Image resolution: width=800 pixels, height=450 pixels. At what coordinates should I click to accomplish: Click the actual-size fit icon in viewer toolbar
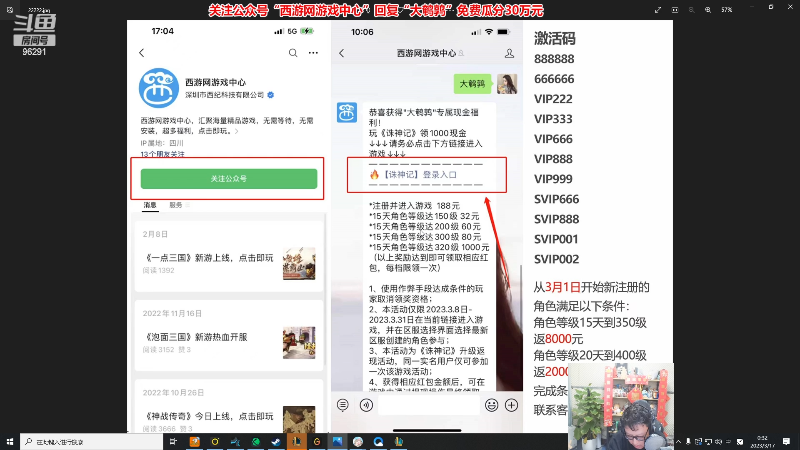pyautogui.click(x=674, y=10)
